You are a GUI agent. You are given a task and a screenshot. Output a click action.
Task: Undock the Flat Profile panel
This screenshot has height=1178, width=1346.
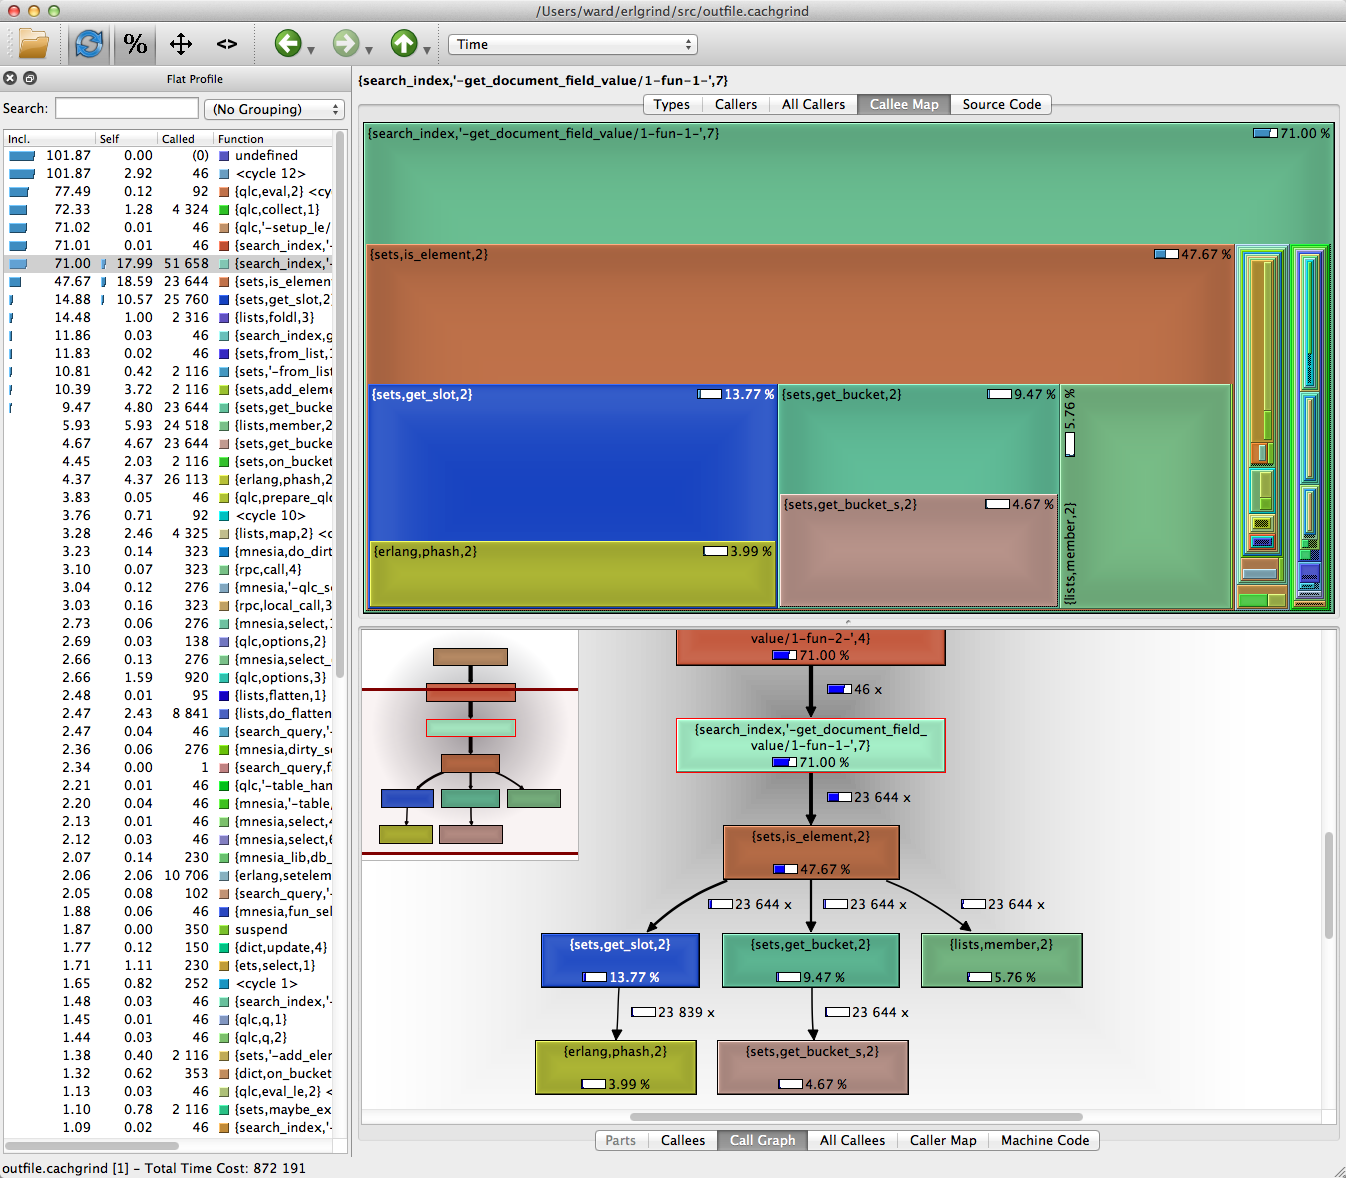coord(30,78)
